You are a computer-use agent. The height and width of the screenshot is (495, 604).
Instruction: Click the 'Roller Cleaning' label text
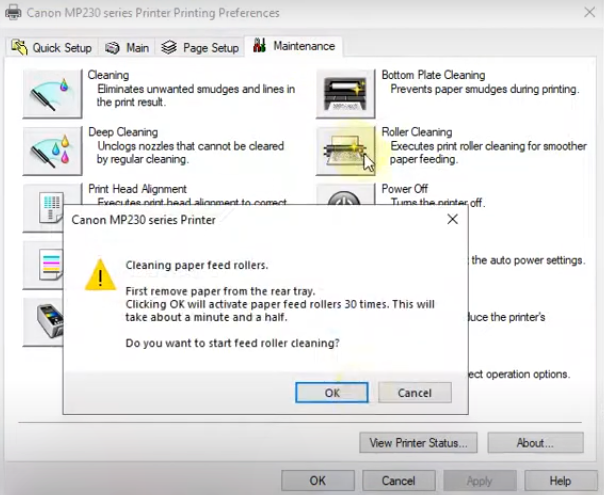[417, 132]
